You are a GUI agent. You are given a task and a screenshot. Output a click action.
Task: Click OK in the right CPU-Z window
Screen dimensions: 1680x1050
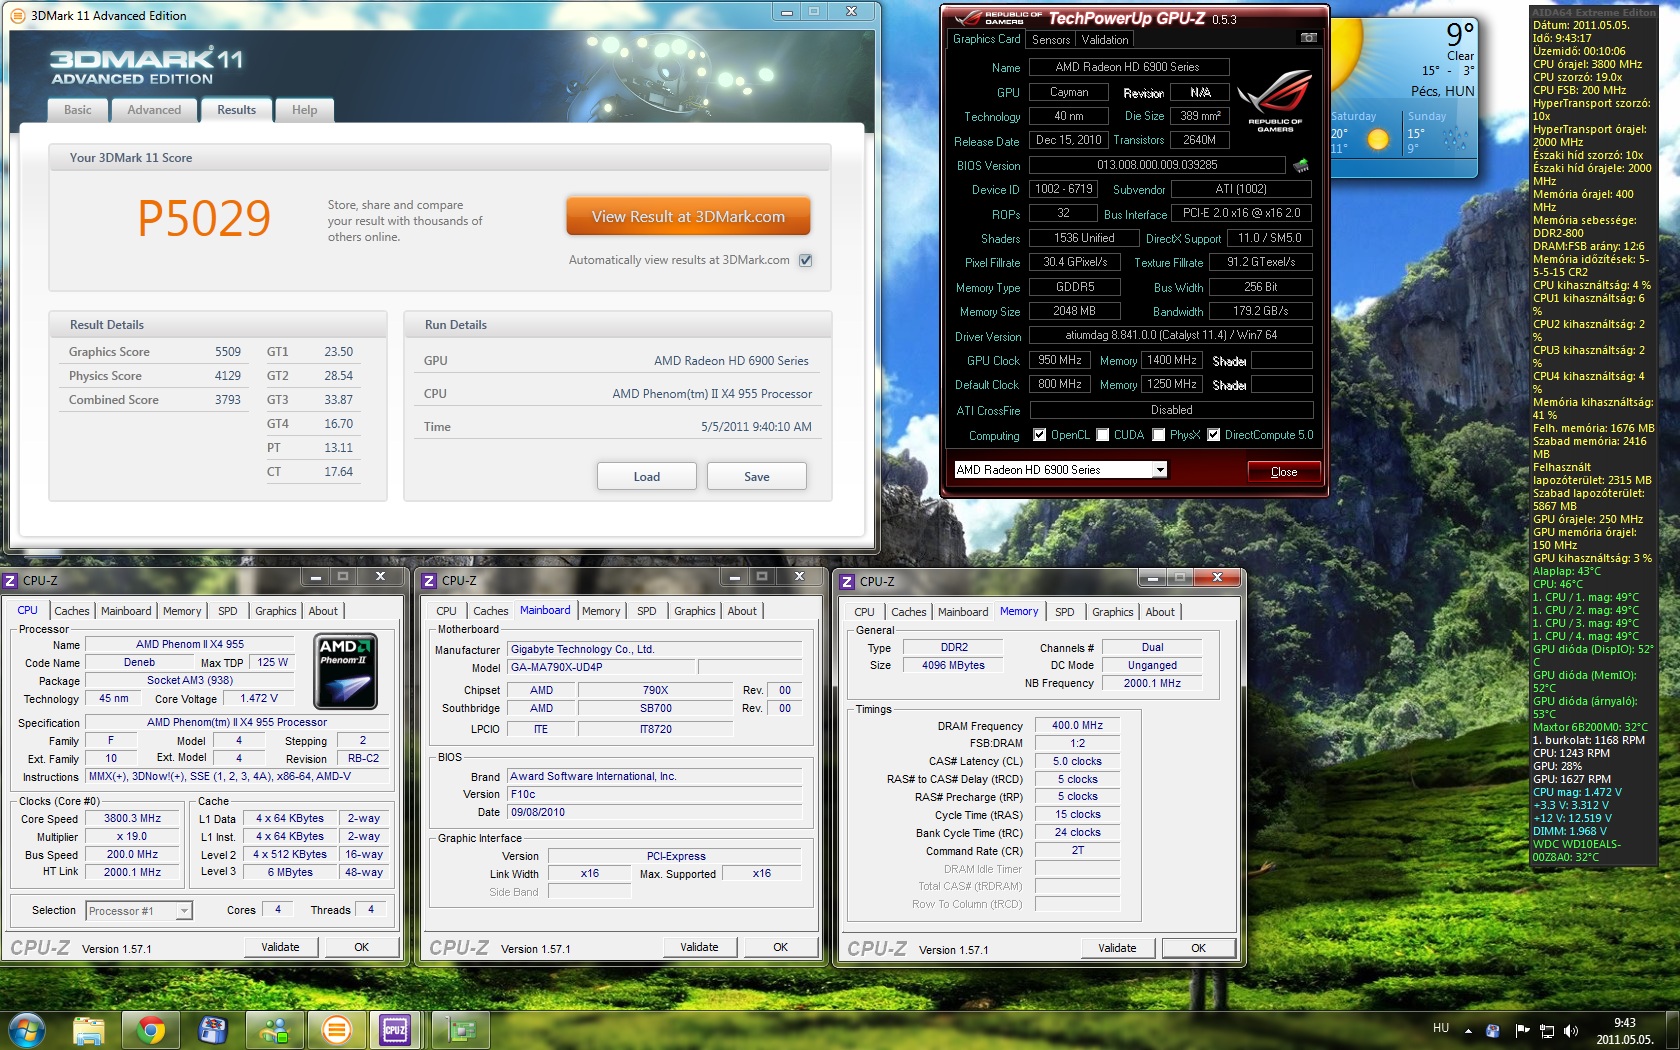1198,948
